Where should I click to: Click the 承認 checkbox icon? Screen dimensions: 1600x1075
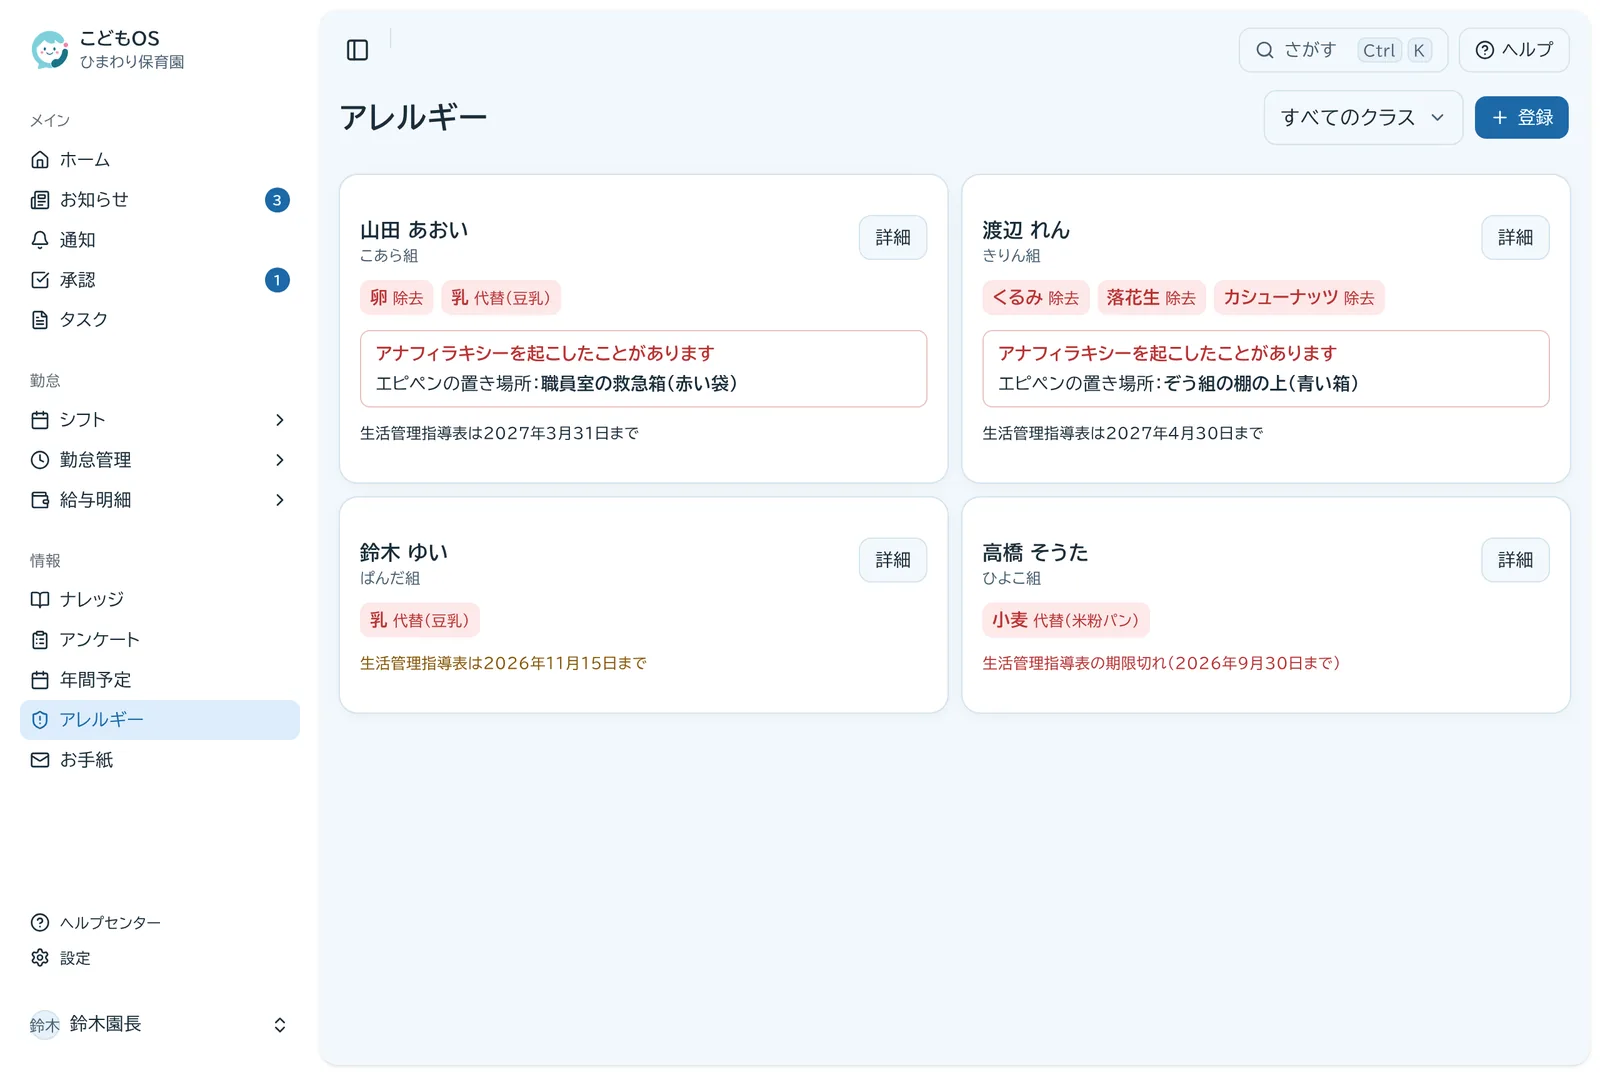click(40, 280)
